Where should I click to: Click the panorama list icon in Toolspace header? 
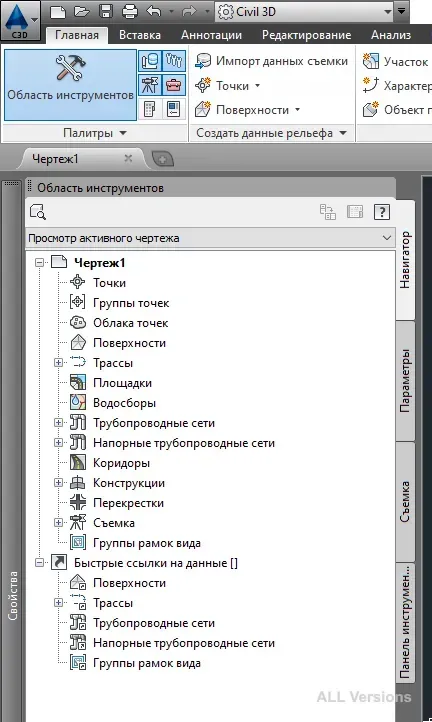(355, 212)
